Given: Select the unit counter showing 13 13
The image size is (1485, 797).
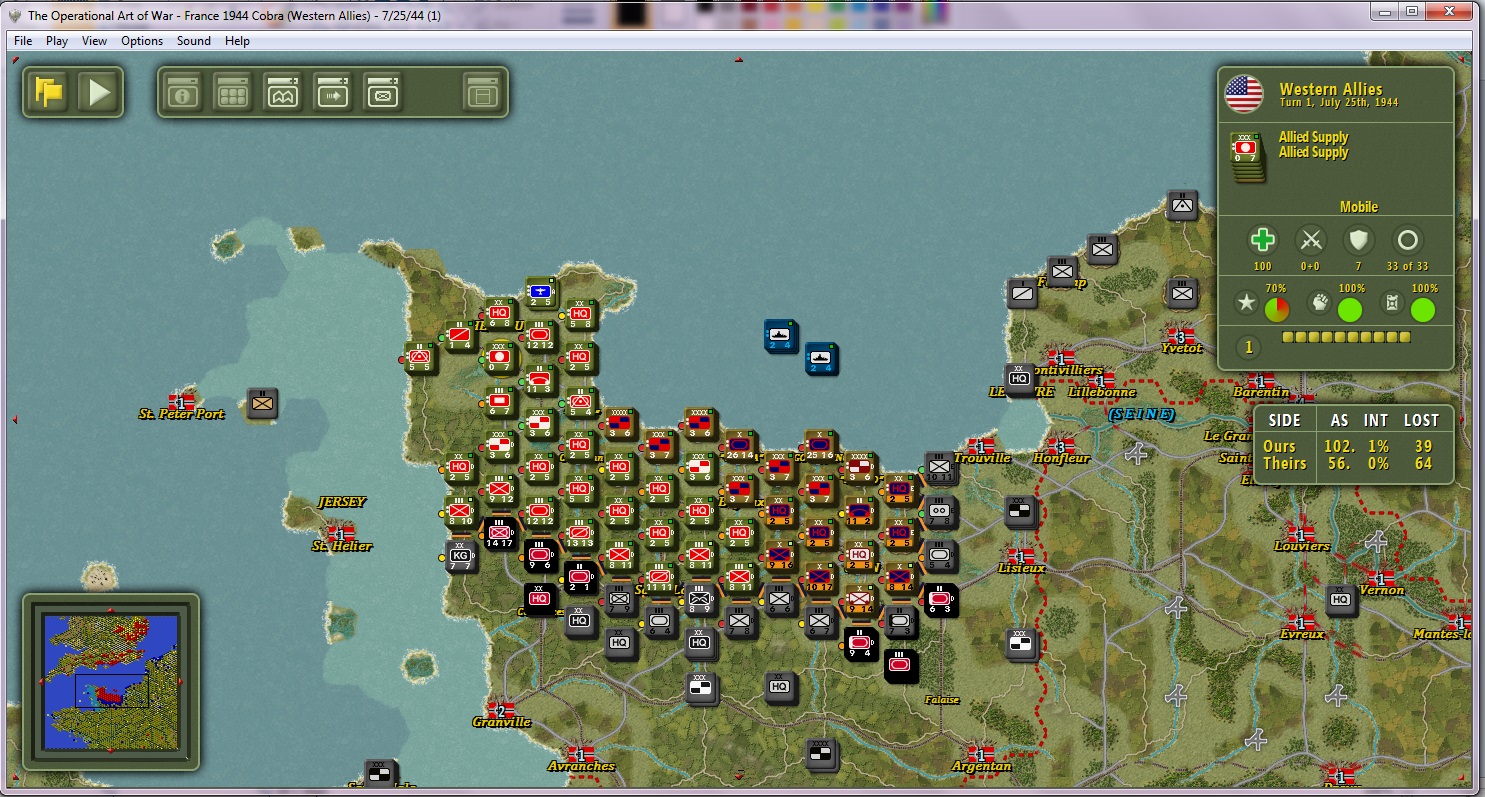Looking at the screenshot, I should (580, 534).
